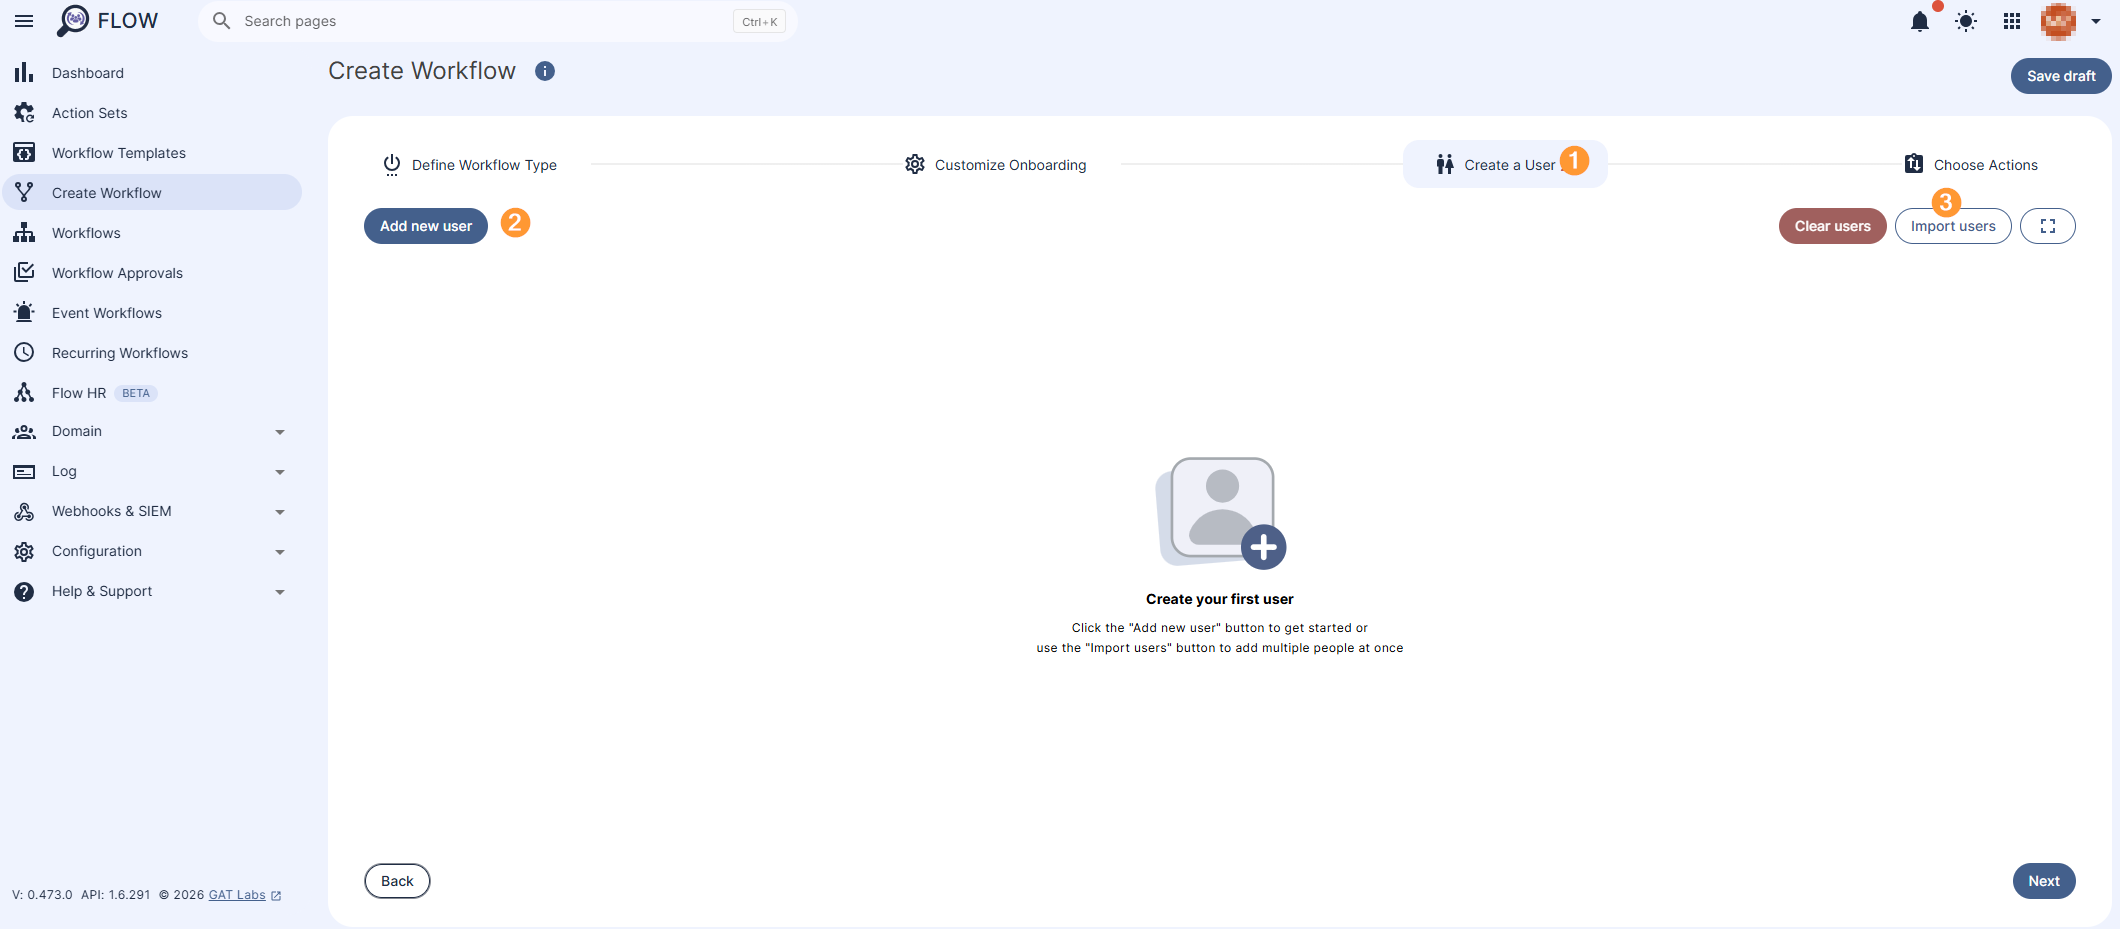Open the apps grid launcher
This screenshot has height=929, width=2120.
pyautogui.click(x=2012, y=21)
